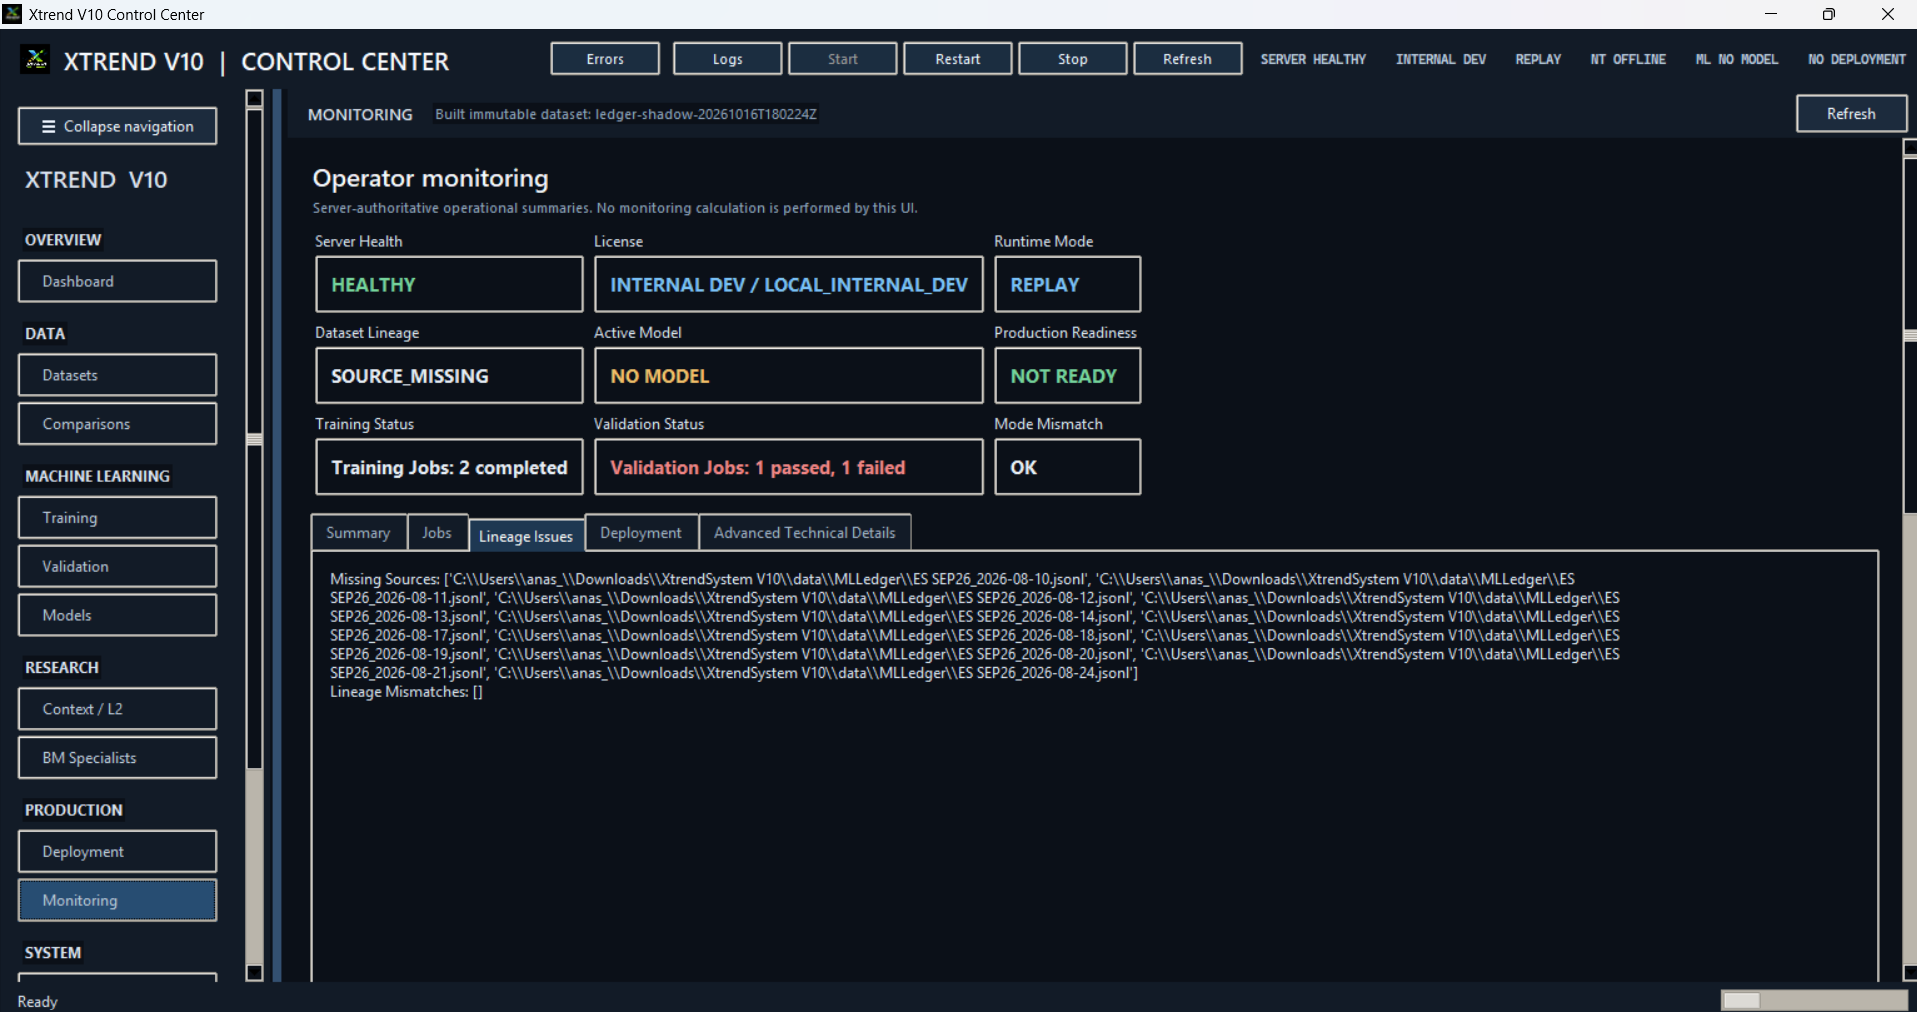Screen dimensions: 1917x1012
Task: Click the Start server button
Action: tap(842, 59)
